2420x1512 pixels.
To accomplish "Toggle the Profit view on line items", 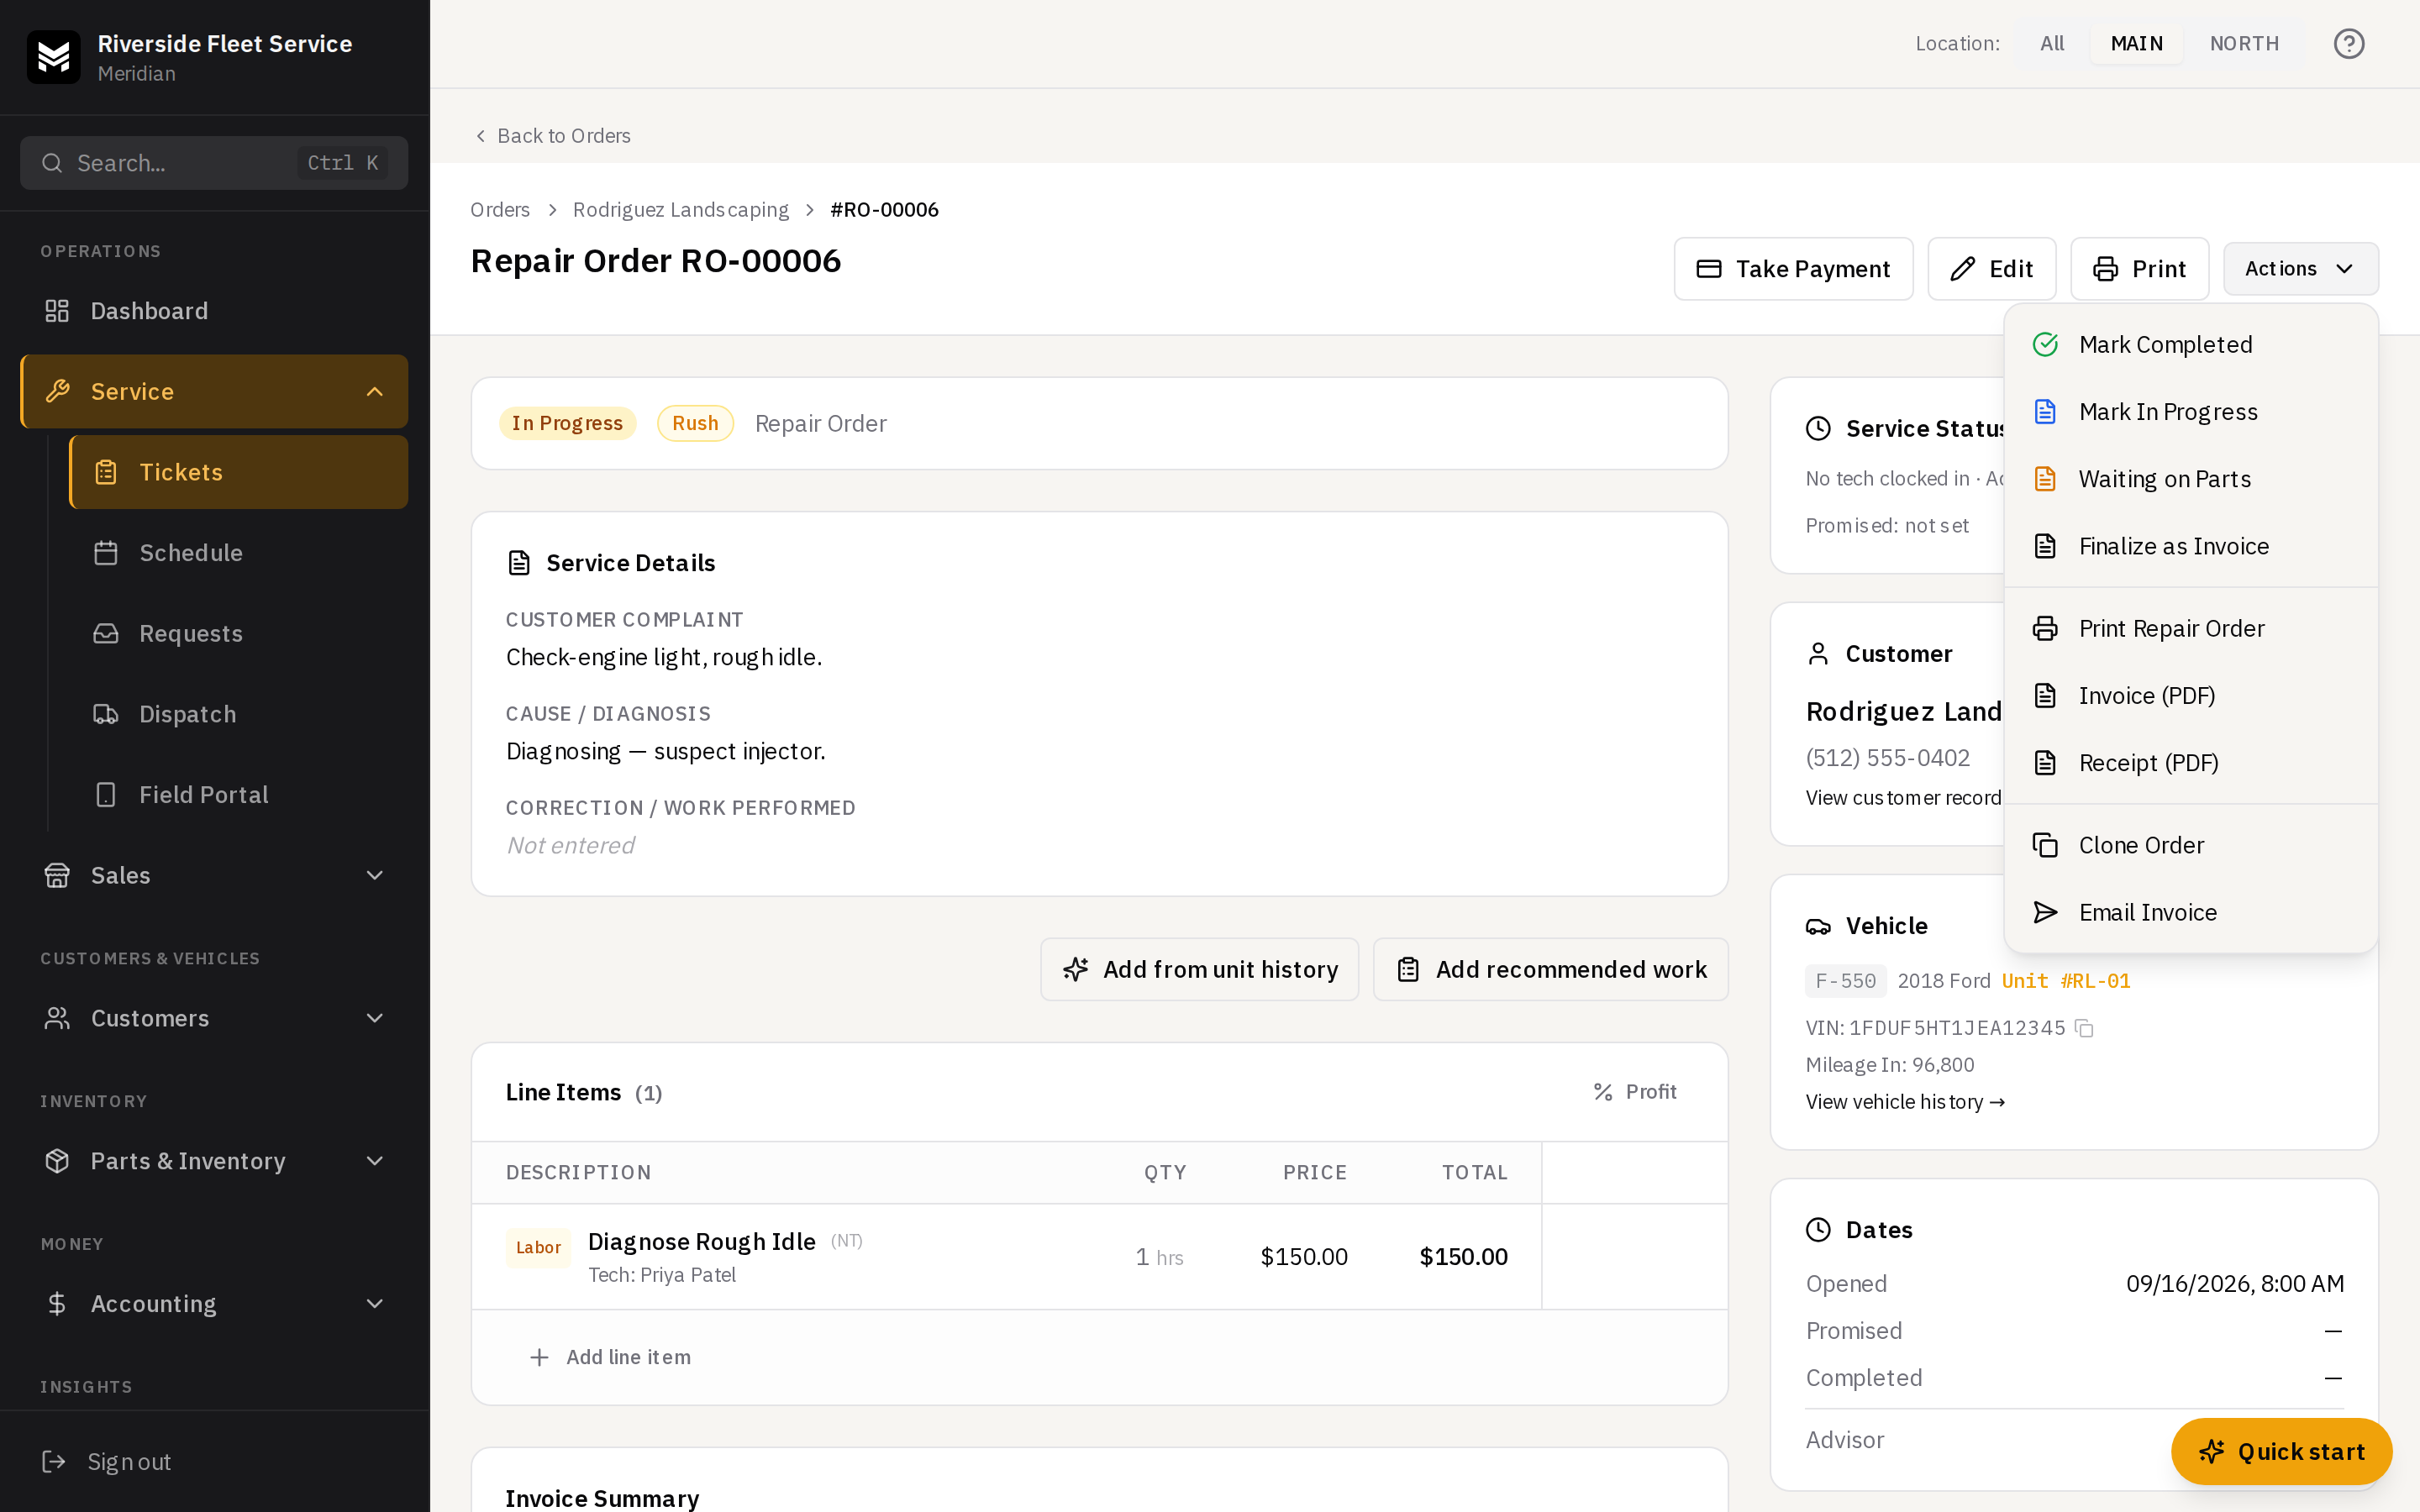I will click(1634, 1092).
